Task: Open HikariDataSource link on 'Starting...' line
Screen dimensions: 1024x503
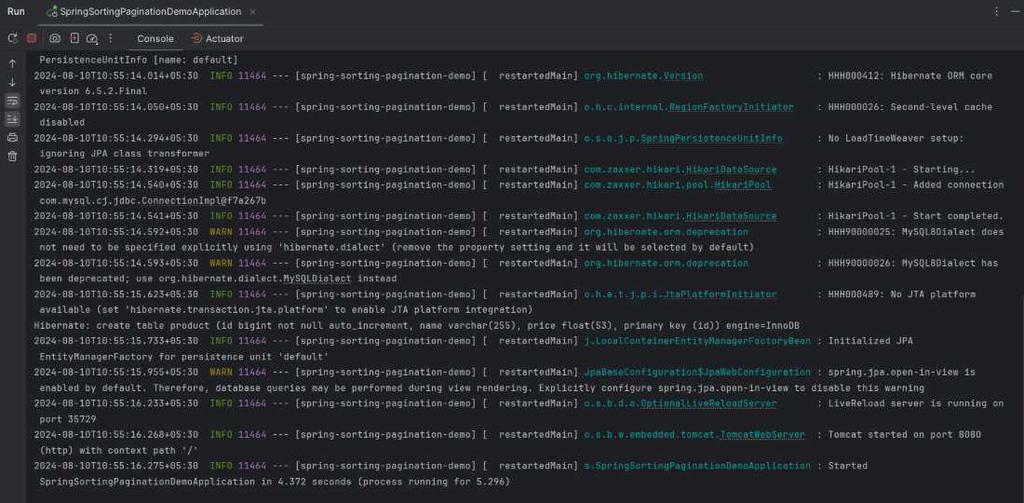Action: click(x=731, y=170)
